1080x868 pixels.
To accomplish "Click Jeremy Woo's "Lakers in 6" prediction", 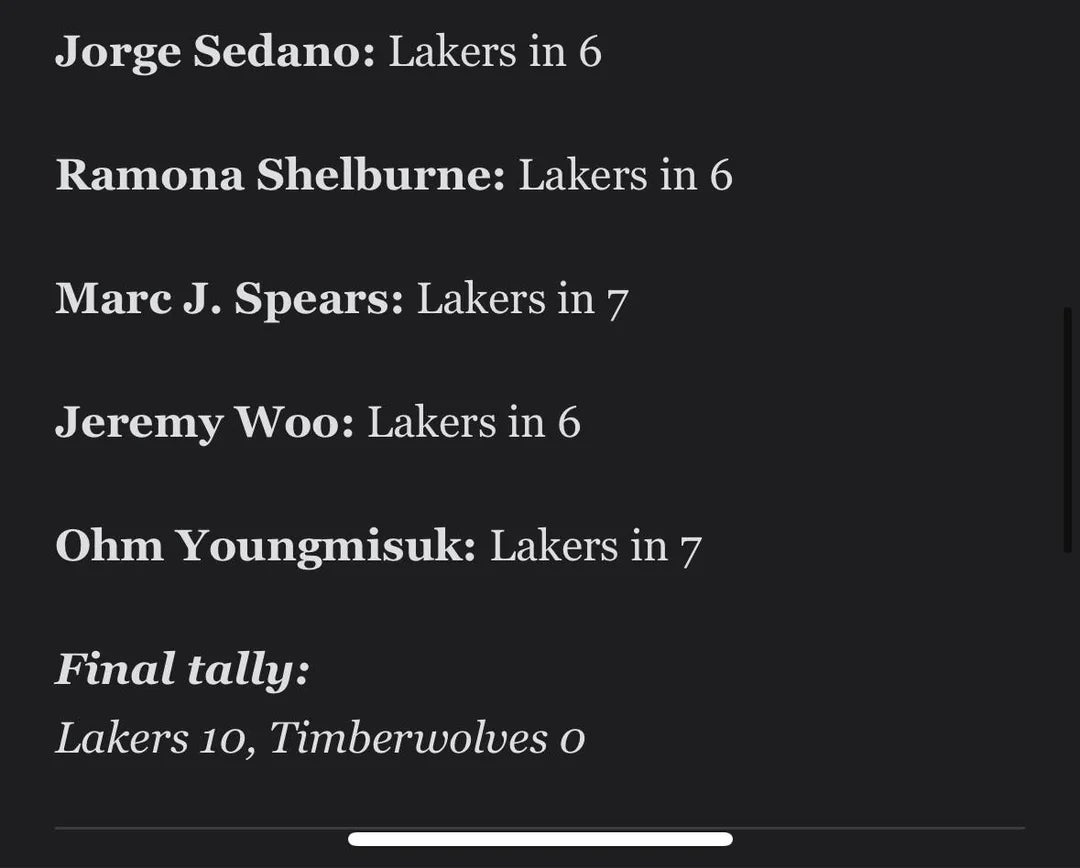I will point(474,423).
